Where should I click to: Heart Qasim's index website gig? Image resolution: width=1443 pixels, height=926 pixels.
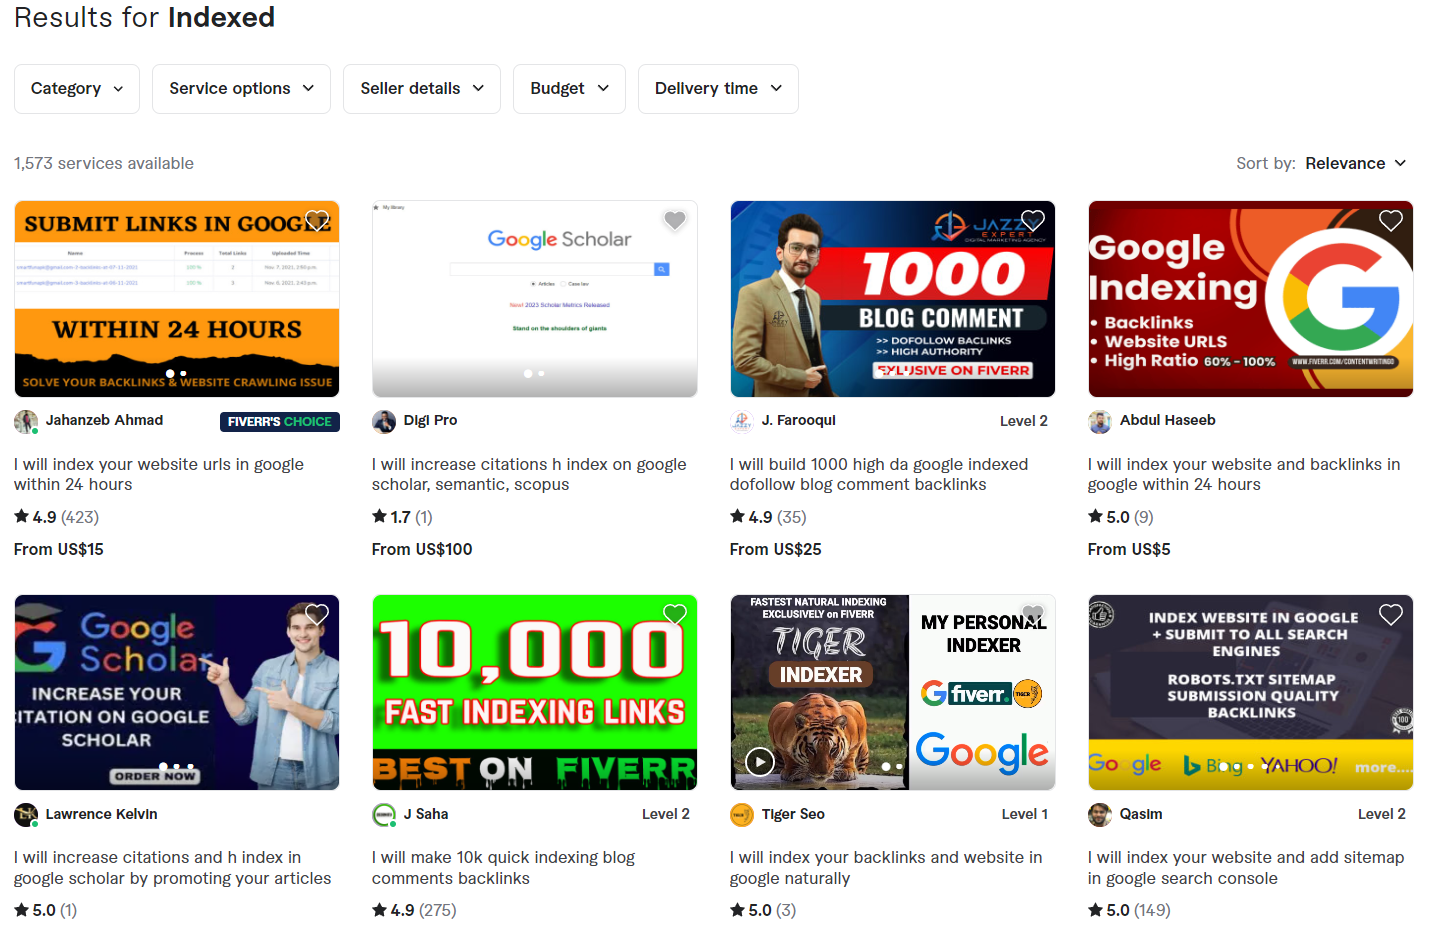point(1391,615)
